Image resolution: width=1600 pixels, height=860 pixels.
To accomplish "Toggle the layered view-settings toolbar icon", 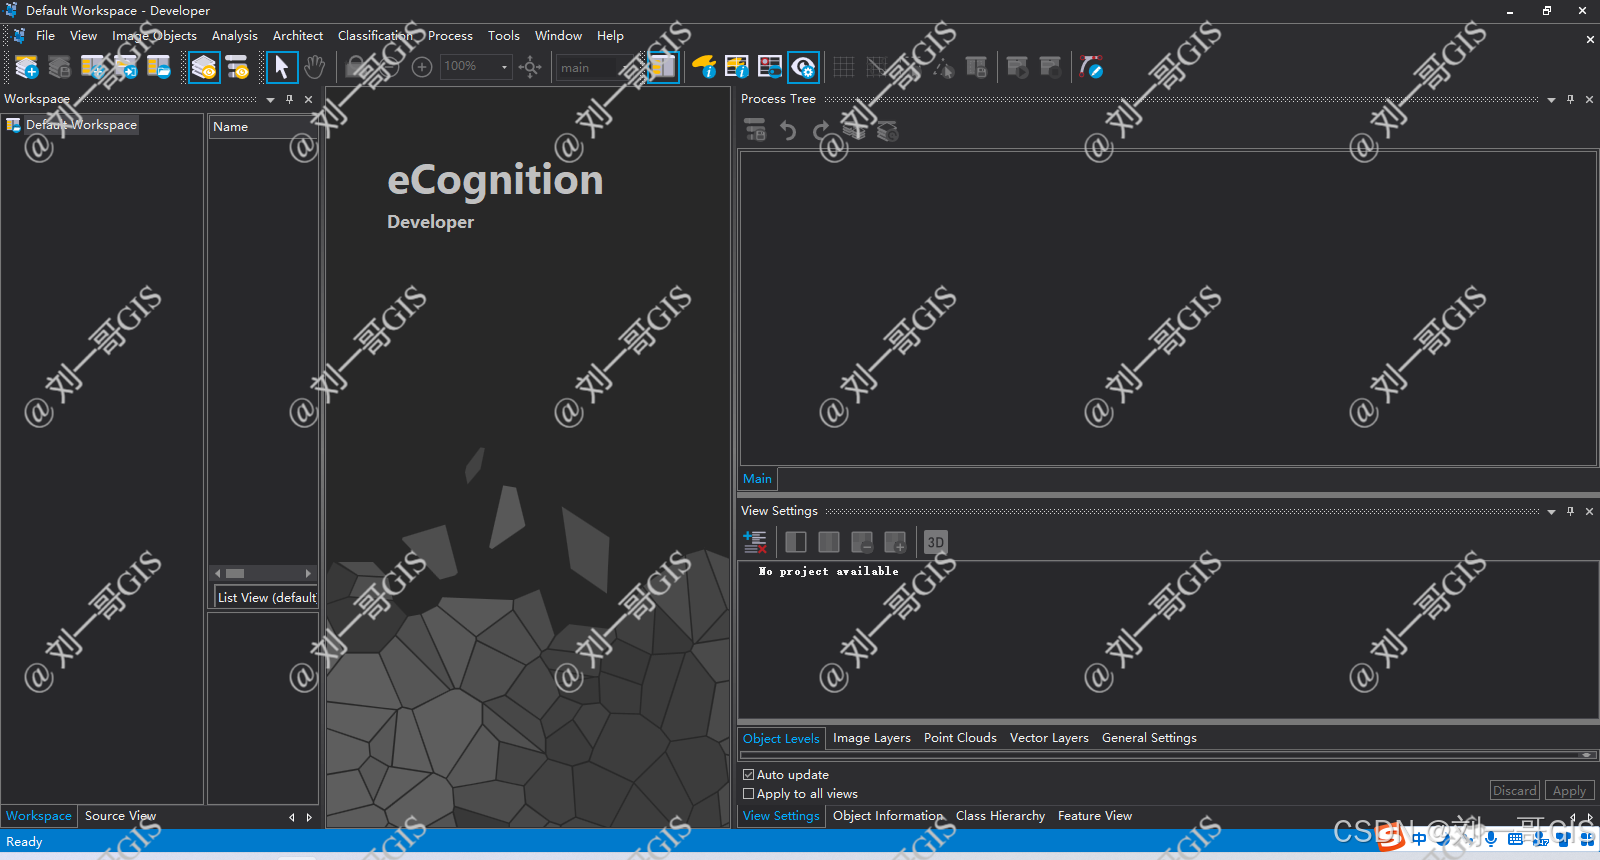I will coord(204,67).
